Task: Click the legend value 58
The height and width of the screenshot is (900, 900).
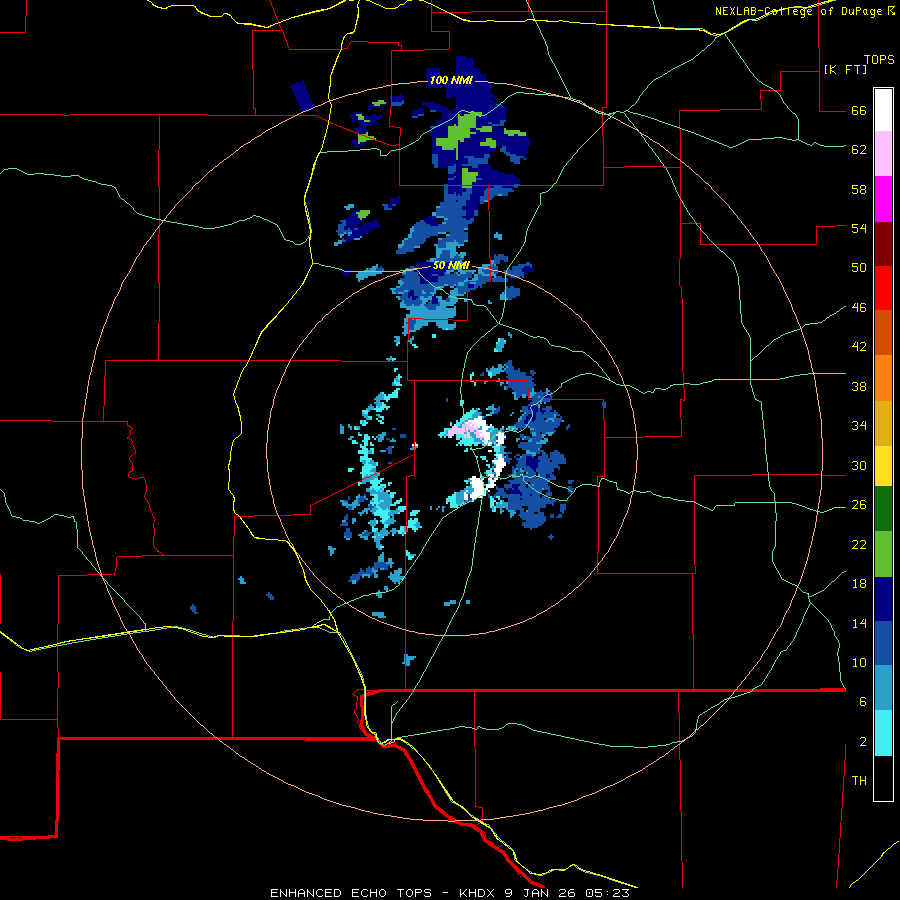Action: [x=859, y=189]
